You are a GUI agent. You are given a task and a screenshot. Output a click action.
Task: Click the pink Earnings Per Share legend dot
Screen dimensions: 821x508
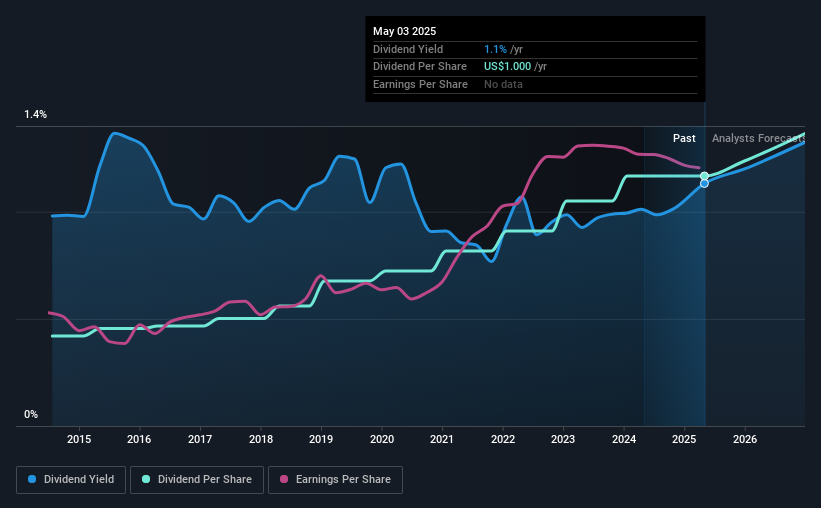pyautogui.click(x=284, y=479)
